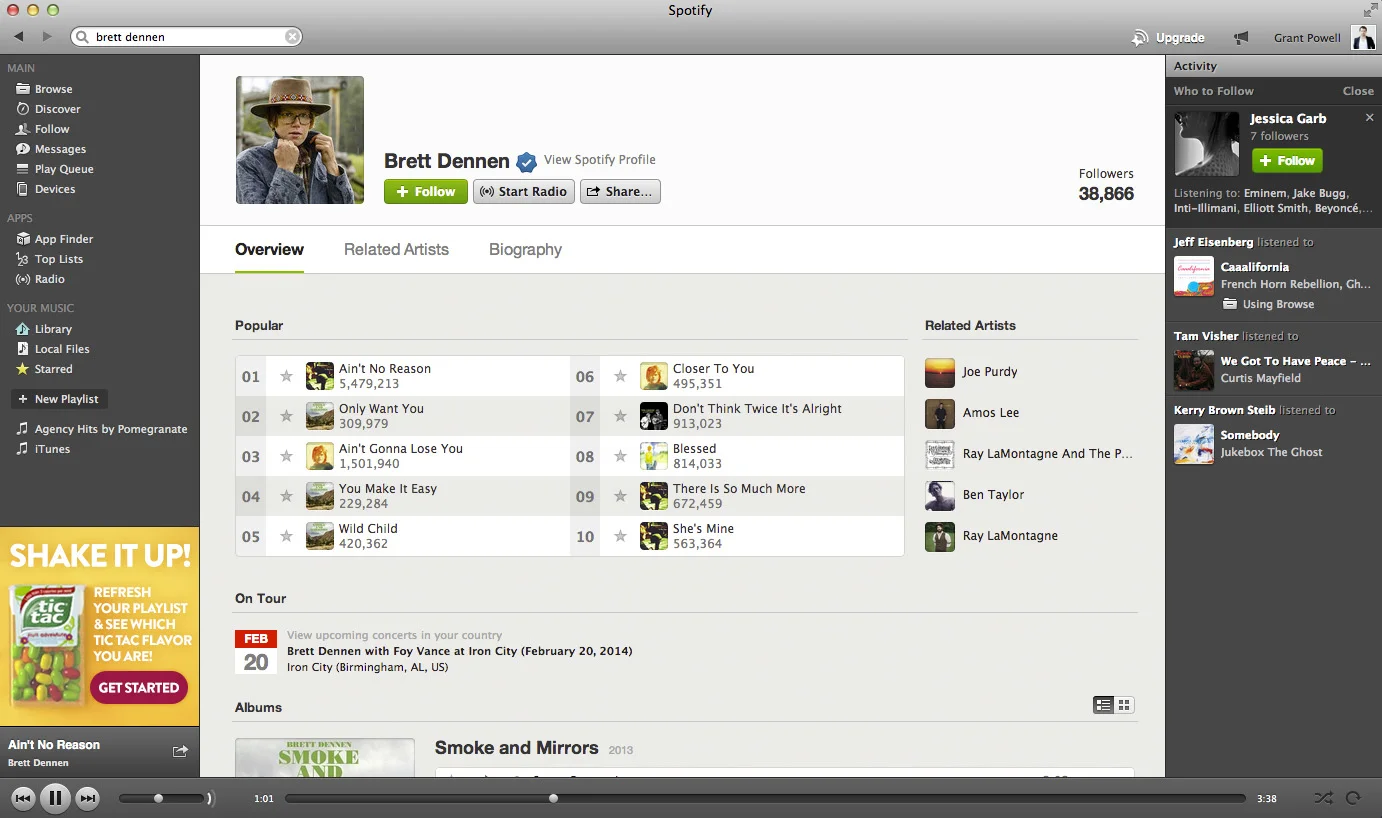The height and width of the screenshot is (818, 1382).
Task: Open Agency Hits by Pomegranate playlist
Action: pyautogui.click(x=111, y=429)
